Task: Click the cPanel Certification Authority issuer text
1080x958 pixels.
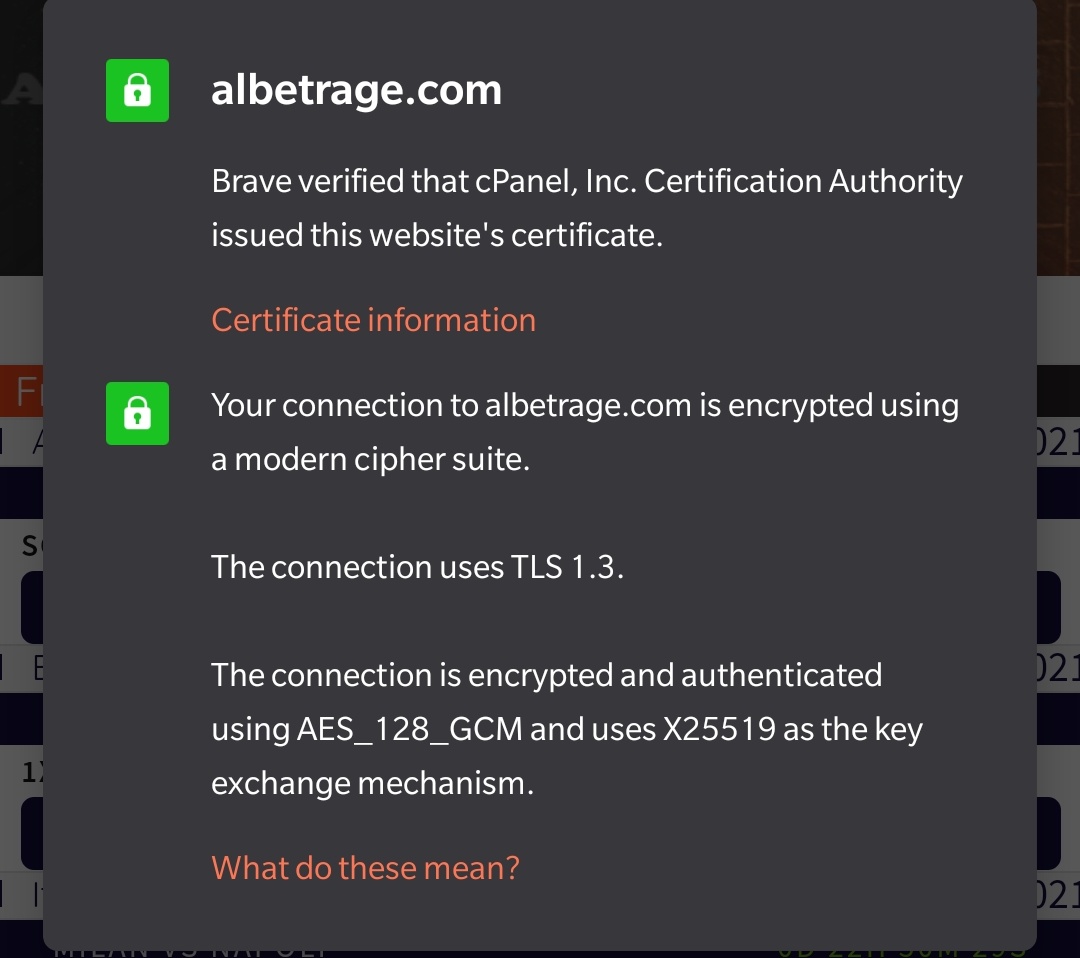Action: (x=586, y=208)
